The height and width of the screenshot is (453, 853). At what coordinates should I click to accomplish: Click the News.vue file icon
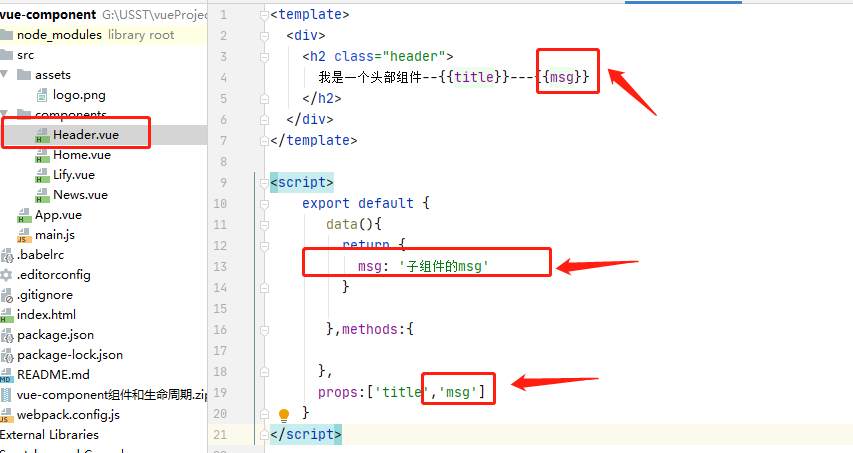42,196
